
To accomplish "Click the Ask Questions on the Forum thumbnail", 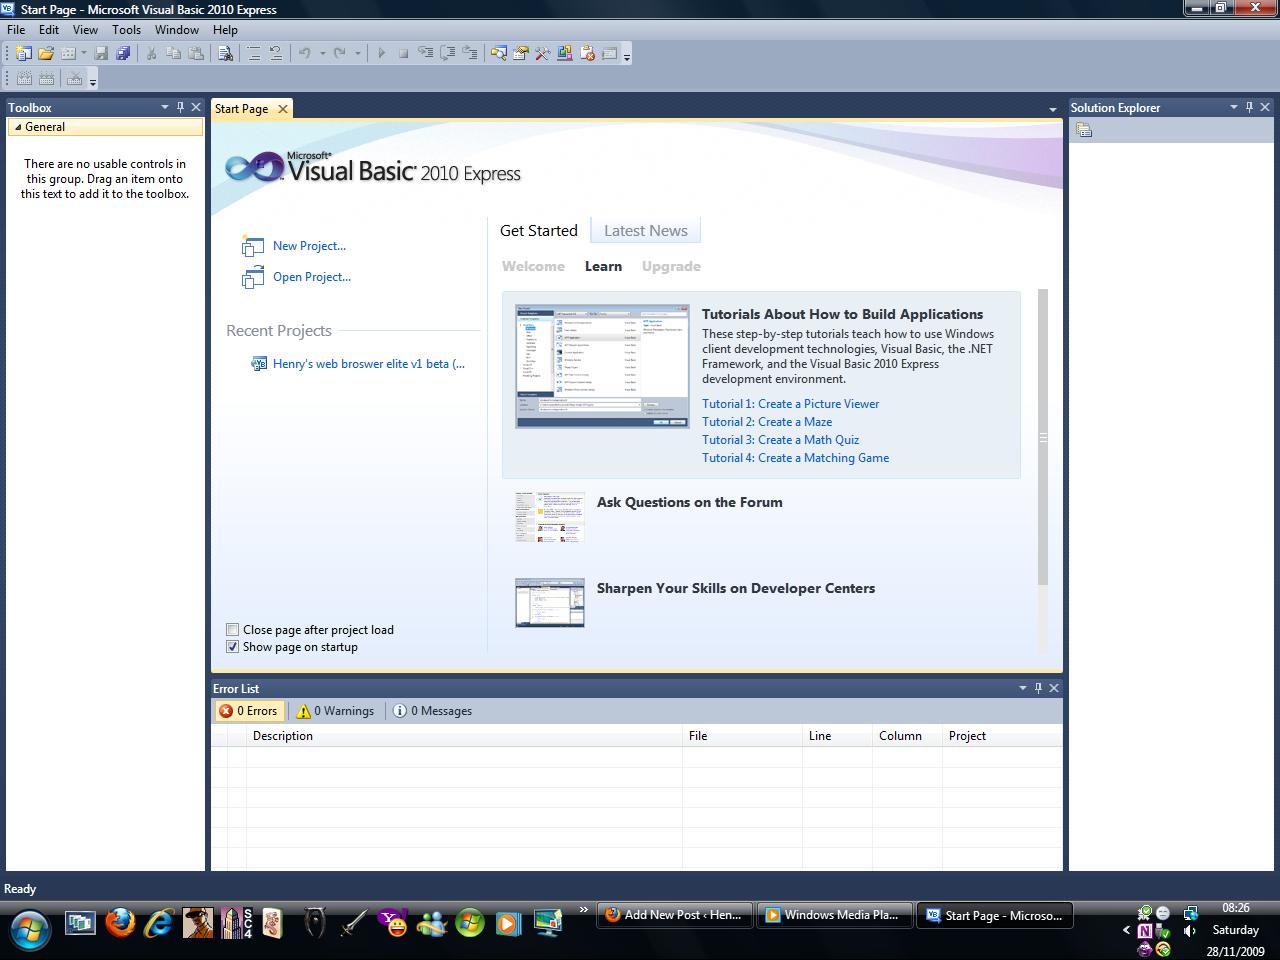I will click(x=550, y=517).
